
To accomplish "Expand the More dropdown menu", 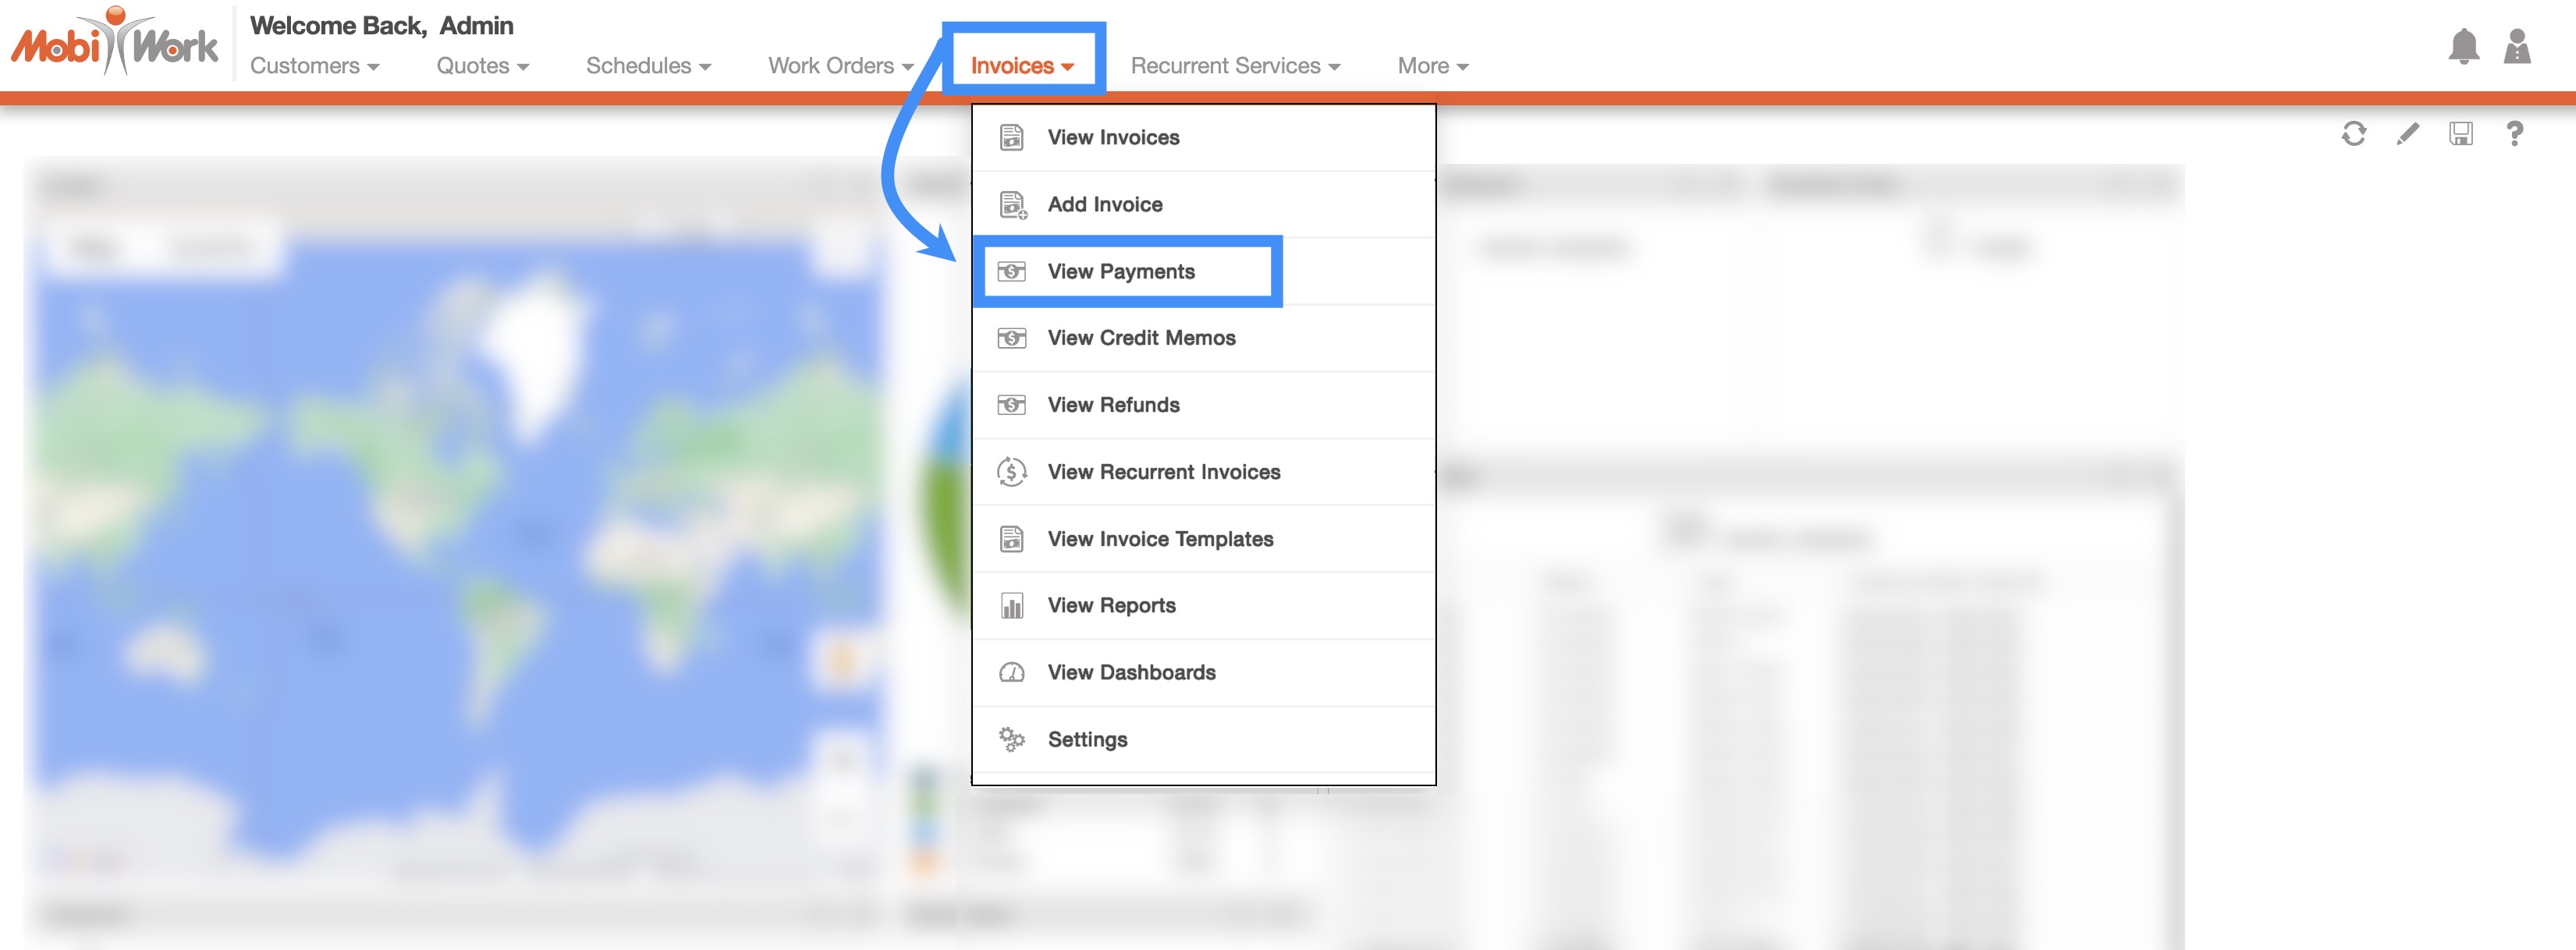I will point(1432,66).
